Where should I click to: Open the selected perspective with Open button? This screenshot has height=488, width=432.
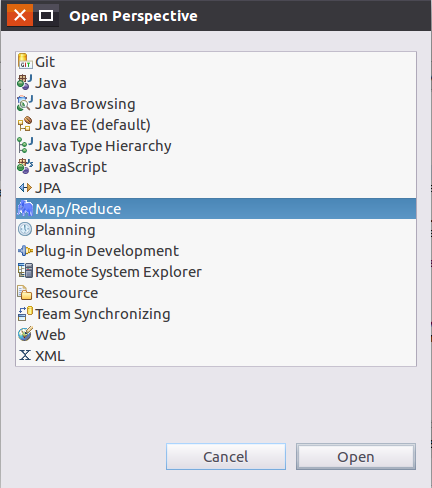click(356, 457)
